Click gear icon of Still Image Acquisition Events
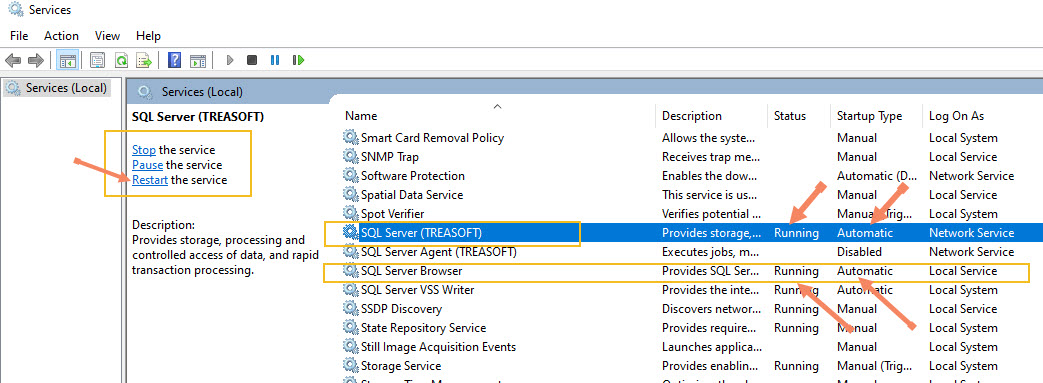The height and width of the screenshot is (383, 1043). click(350, 347)
